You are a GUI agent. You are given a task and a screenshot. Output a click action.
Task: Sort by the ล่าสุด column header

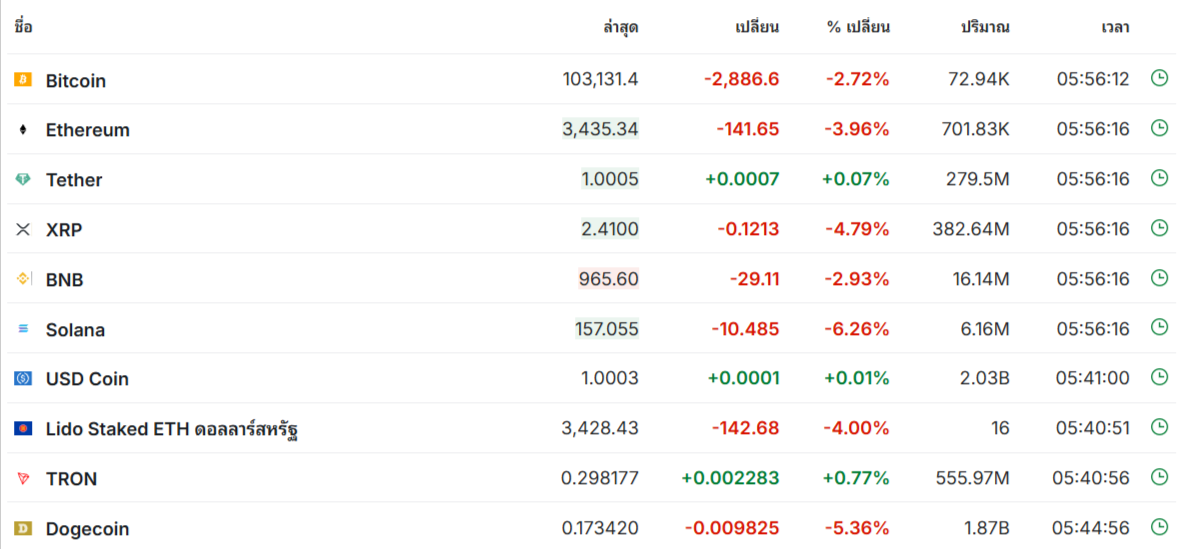click(x=620, y=27)
